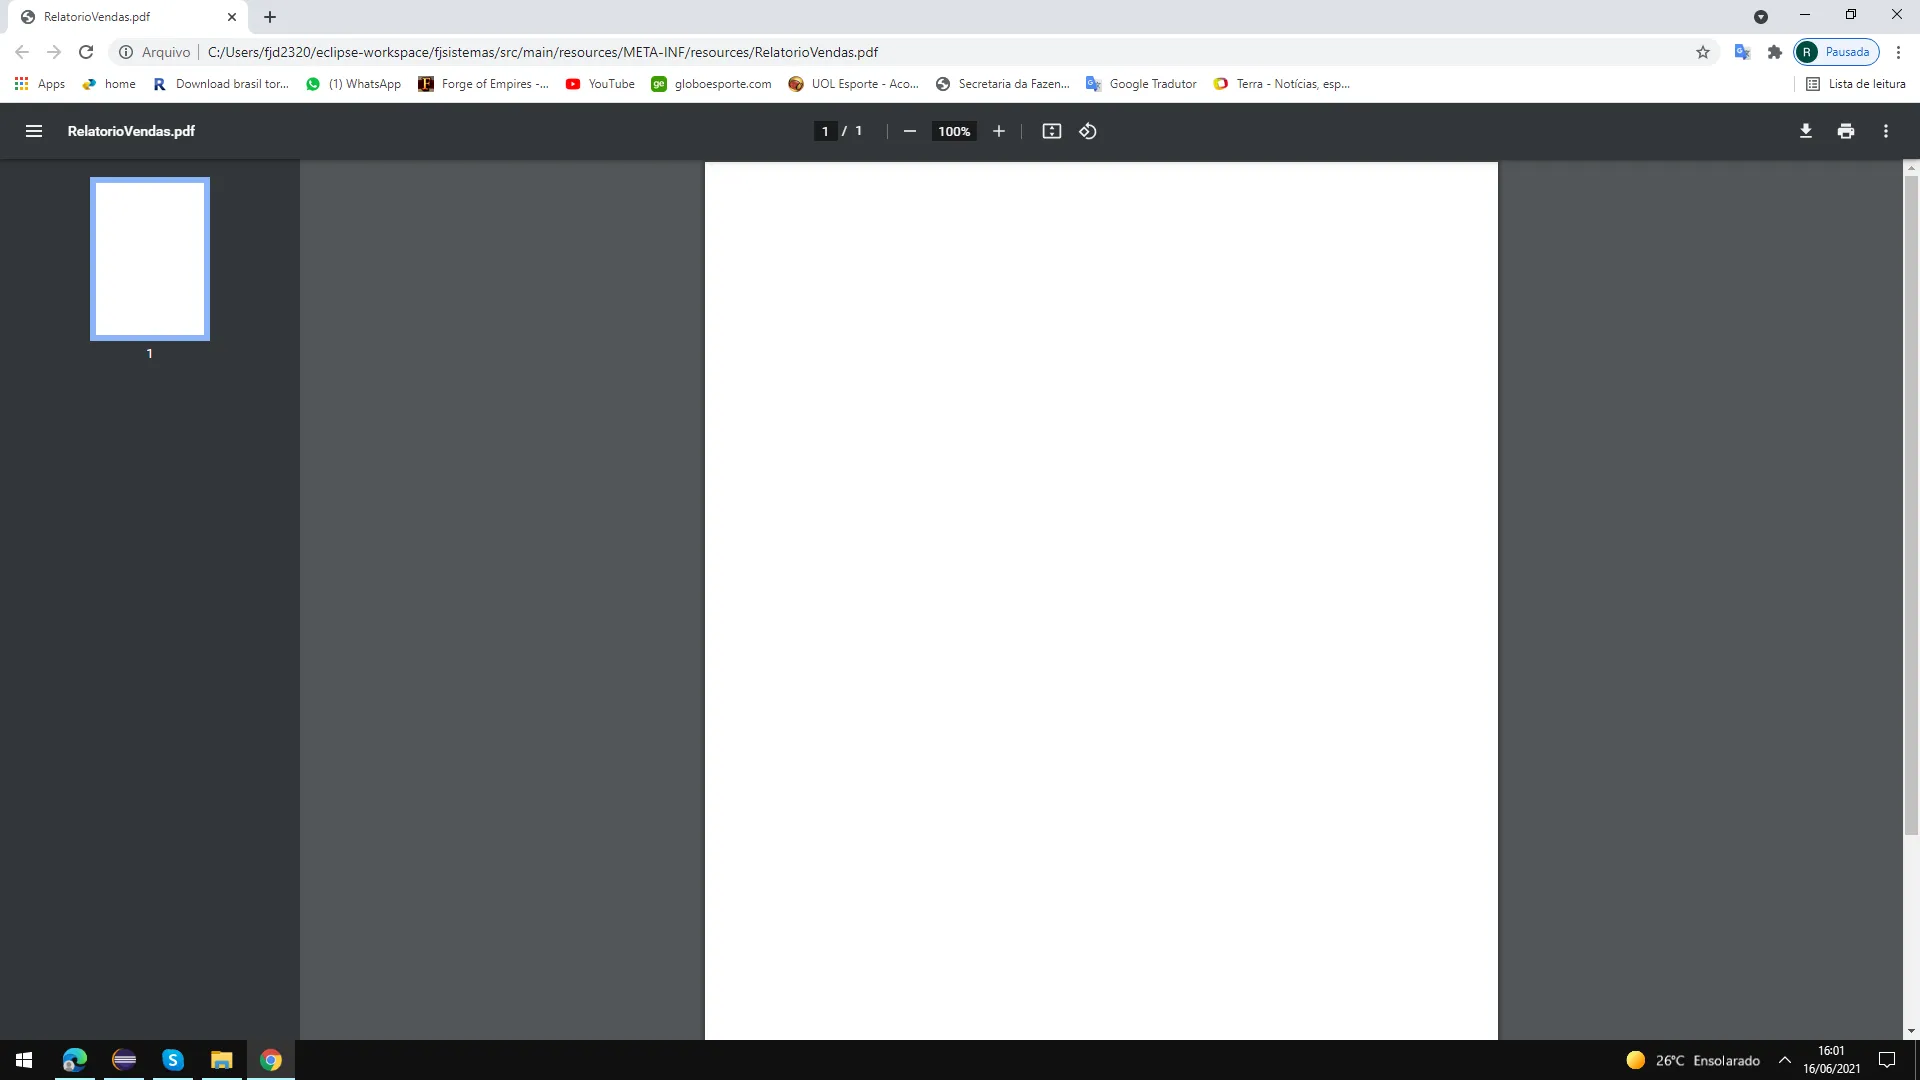Click the zoom percentage field showing 100%
Image resolution: width=1920 pixels, height=1080 pixels.
[x=953, y=131]
